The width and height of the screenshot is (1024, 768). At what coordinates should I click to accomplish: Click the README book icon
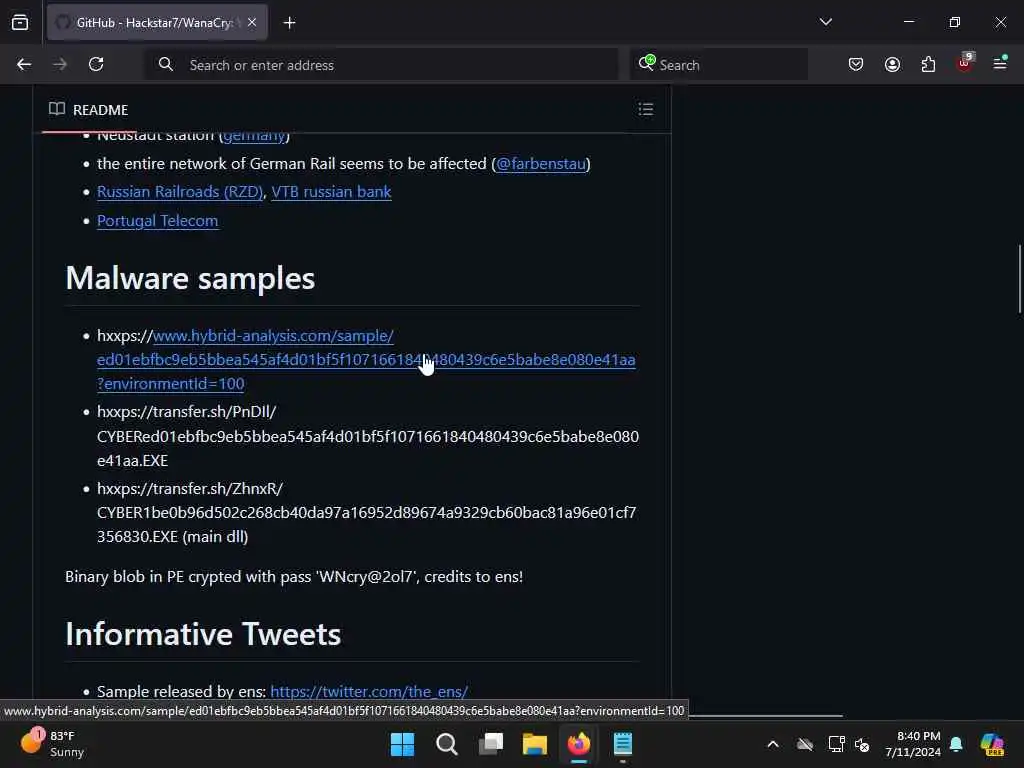[x=57, y=109]
